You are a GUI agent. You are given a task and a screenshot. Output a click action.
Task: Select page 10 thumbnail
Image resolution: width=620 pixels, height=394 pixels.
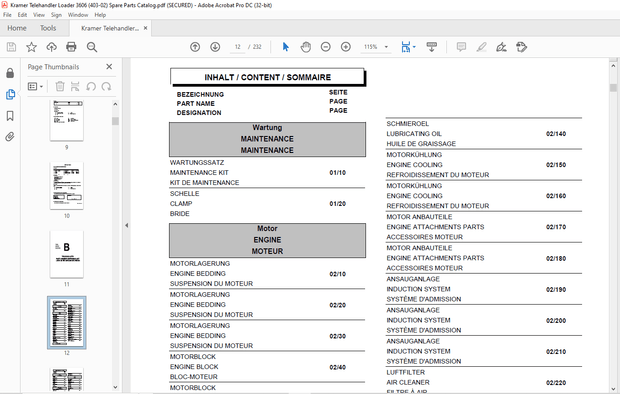pos(66,186)
